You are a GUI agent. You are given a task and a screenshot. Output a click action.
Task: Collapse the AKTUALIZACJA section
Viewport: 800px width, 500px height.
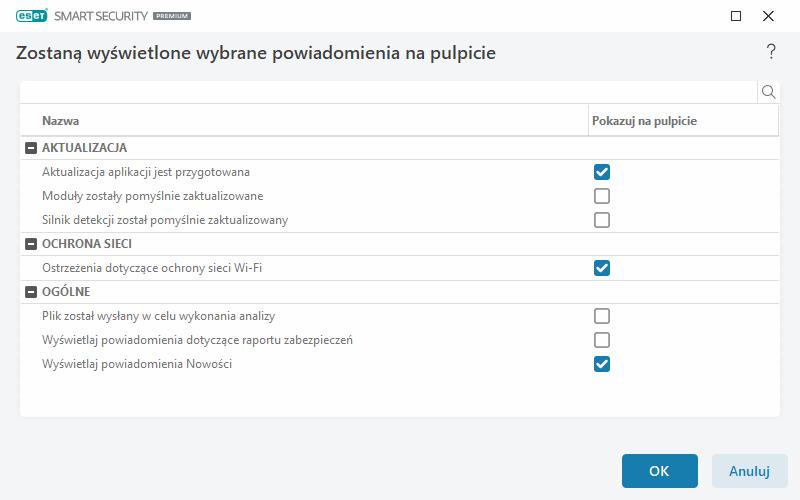tap(31, 148)
